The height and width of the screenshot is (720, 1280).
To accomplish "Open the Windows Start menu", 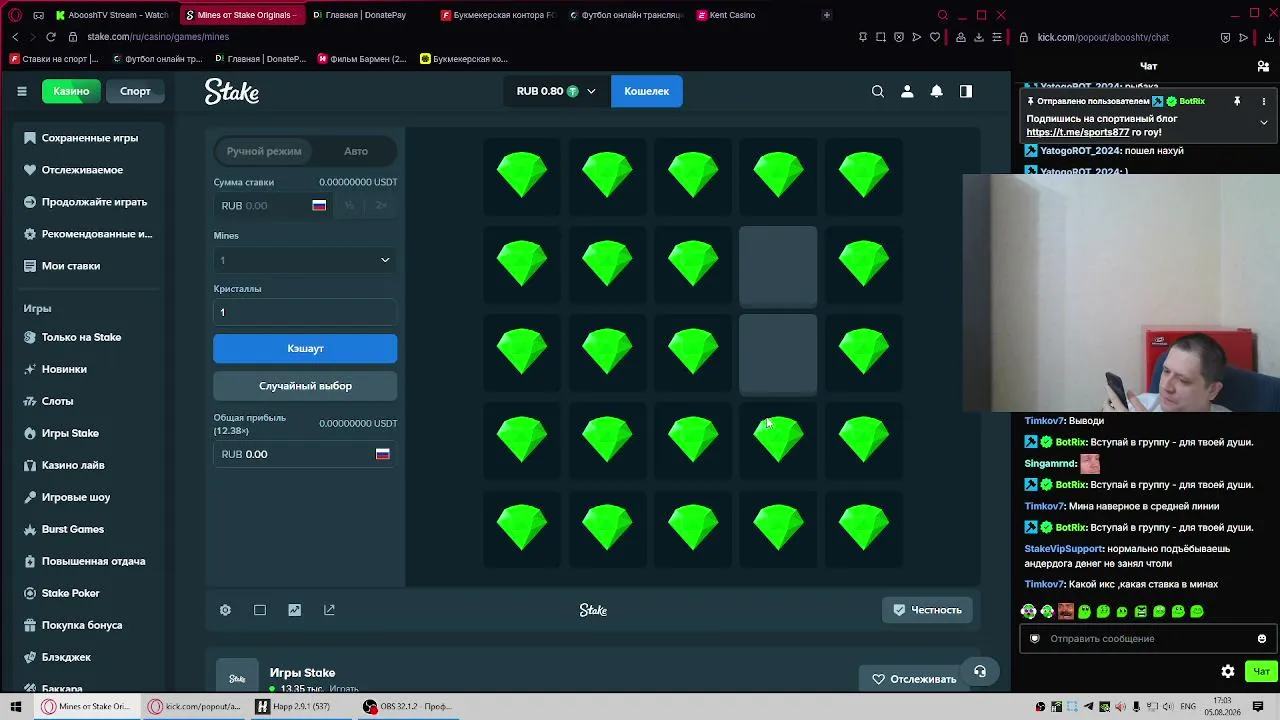I will coord(16,707).
